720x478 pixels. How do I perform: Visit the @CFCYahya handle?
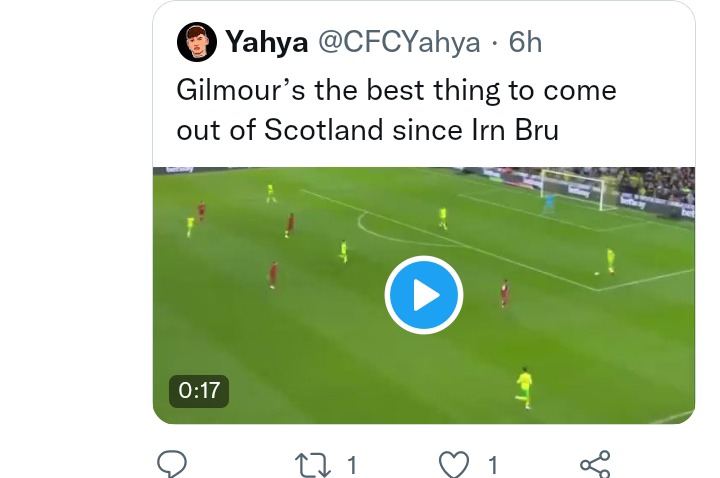[x=399, y=42]
